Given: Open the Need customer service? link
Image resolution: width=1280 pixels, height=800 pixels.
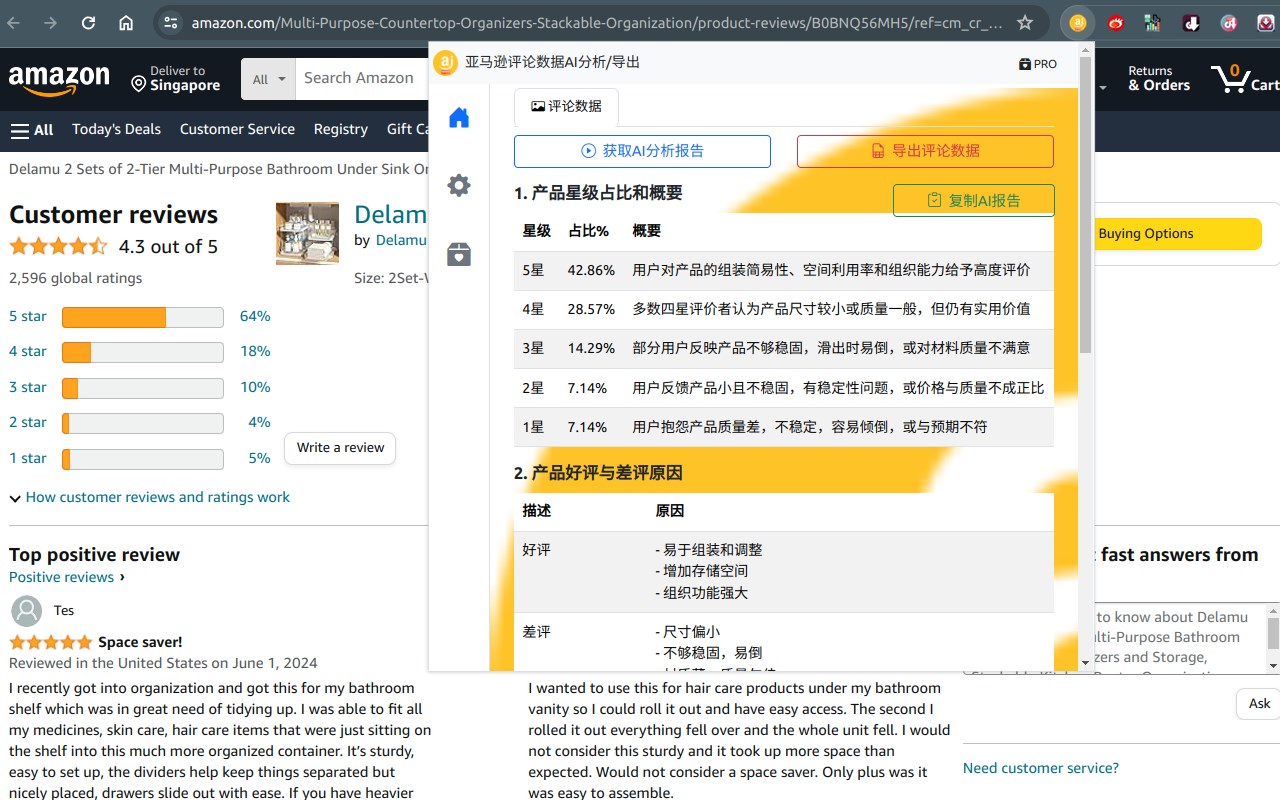Looking at the screenshot, I should 1041,768.
